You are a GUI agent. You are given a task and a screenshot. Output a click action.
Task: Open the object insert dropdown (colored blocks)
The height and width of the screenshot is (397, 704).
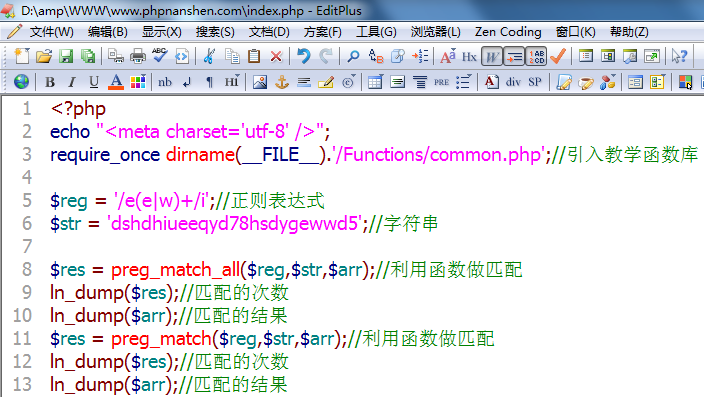point(607,82)
